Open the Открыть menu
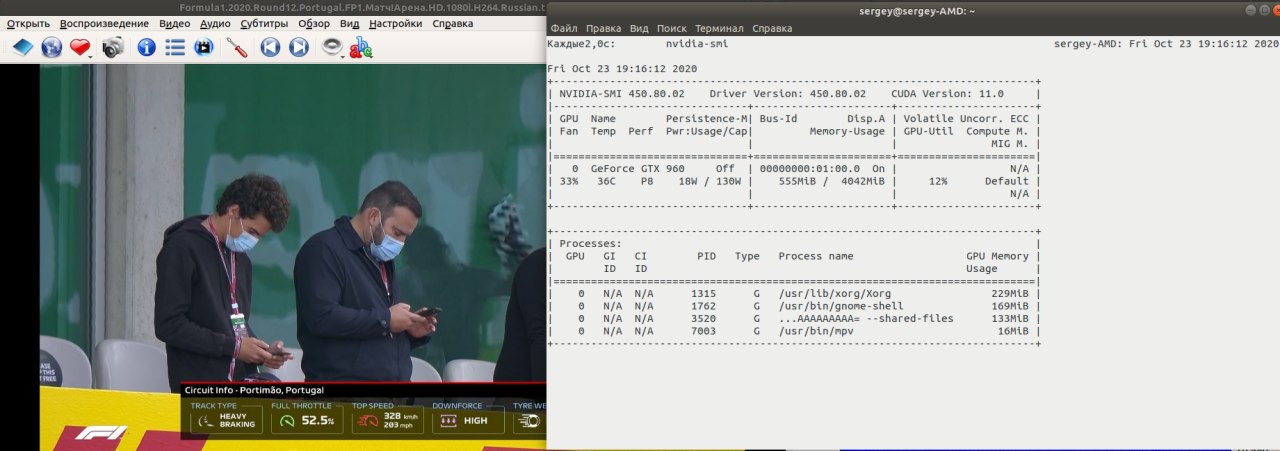 (28, 23)
